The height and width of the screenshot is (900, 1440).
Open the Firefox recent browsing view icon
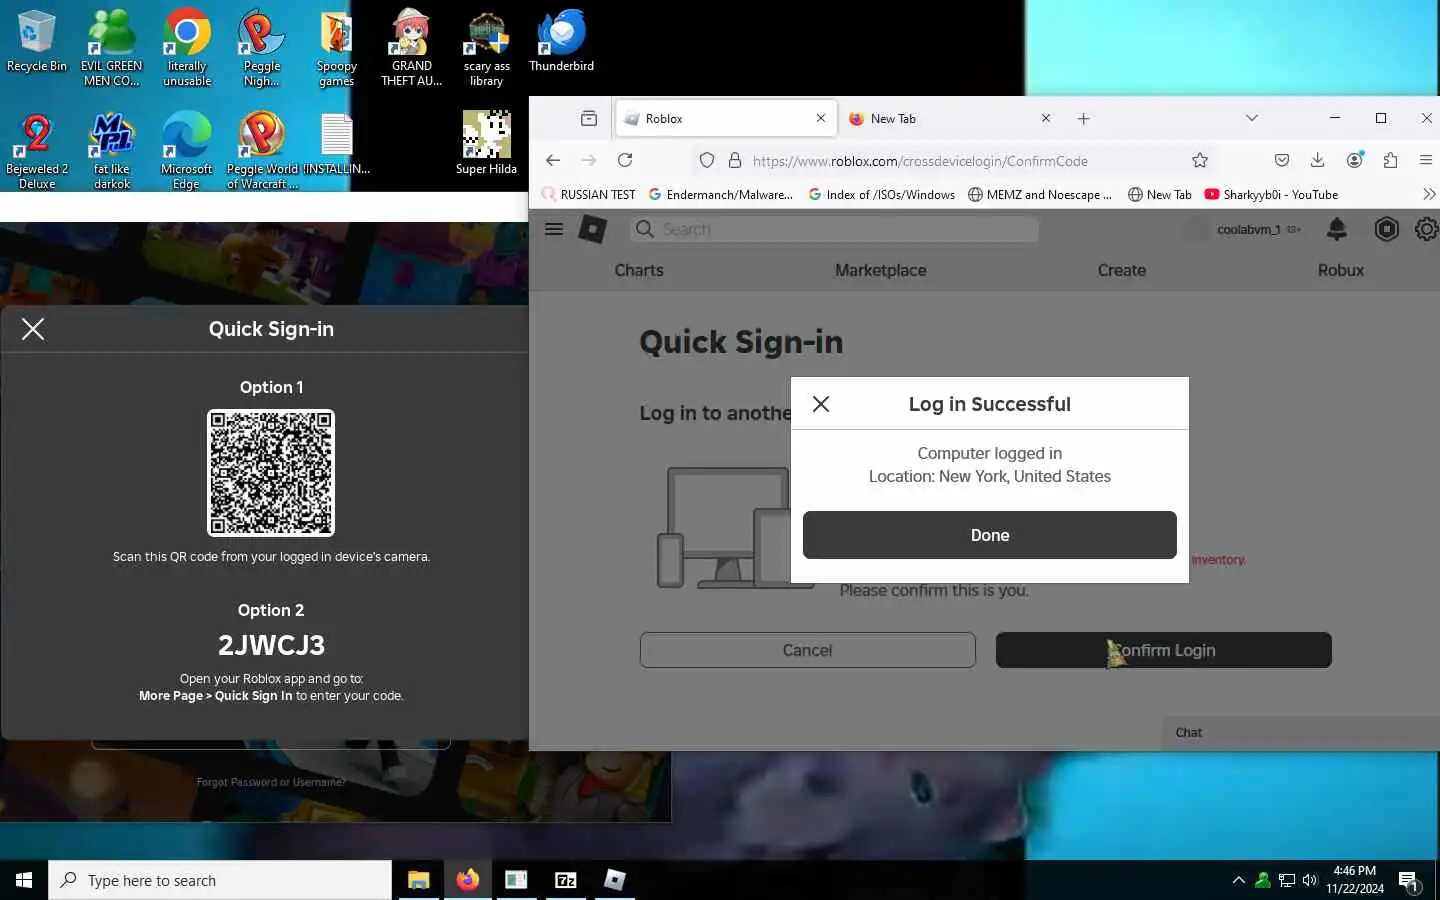point(589,118)
